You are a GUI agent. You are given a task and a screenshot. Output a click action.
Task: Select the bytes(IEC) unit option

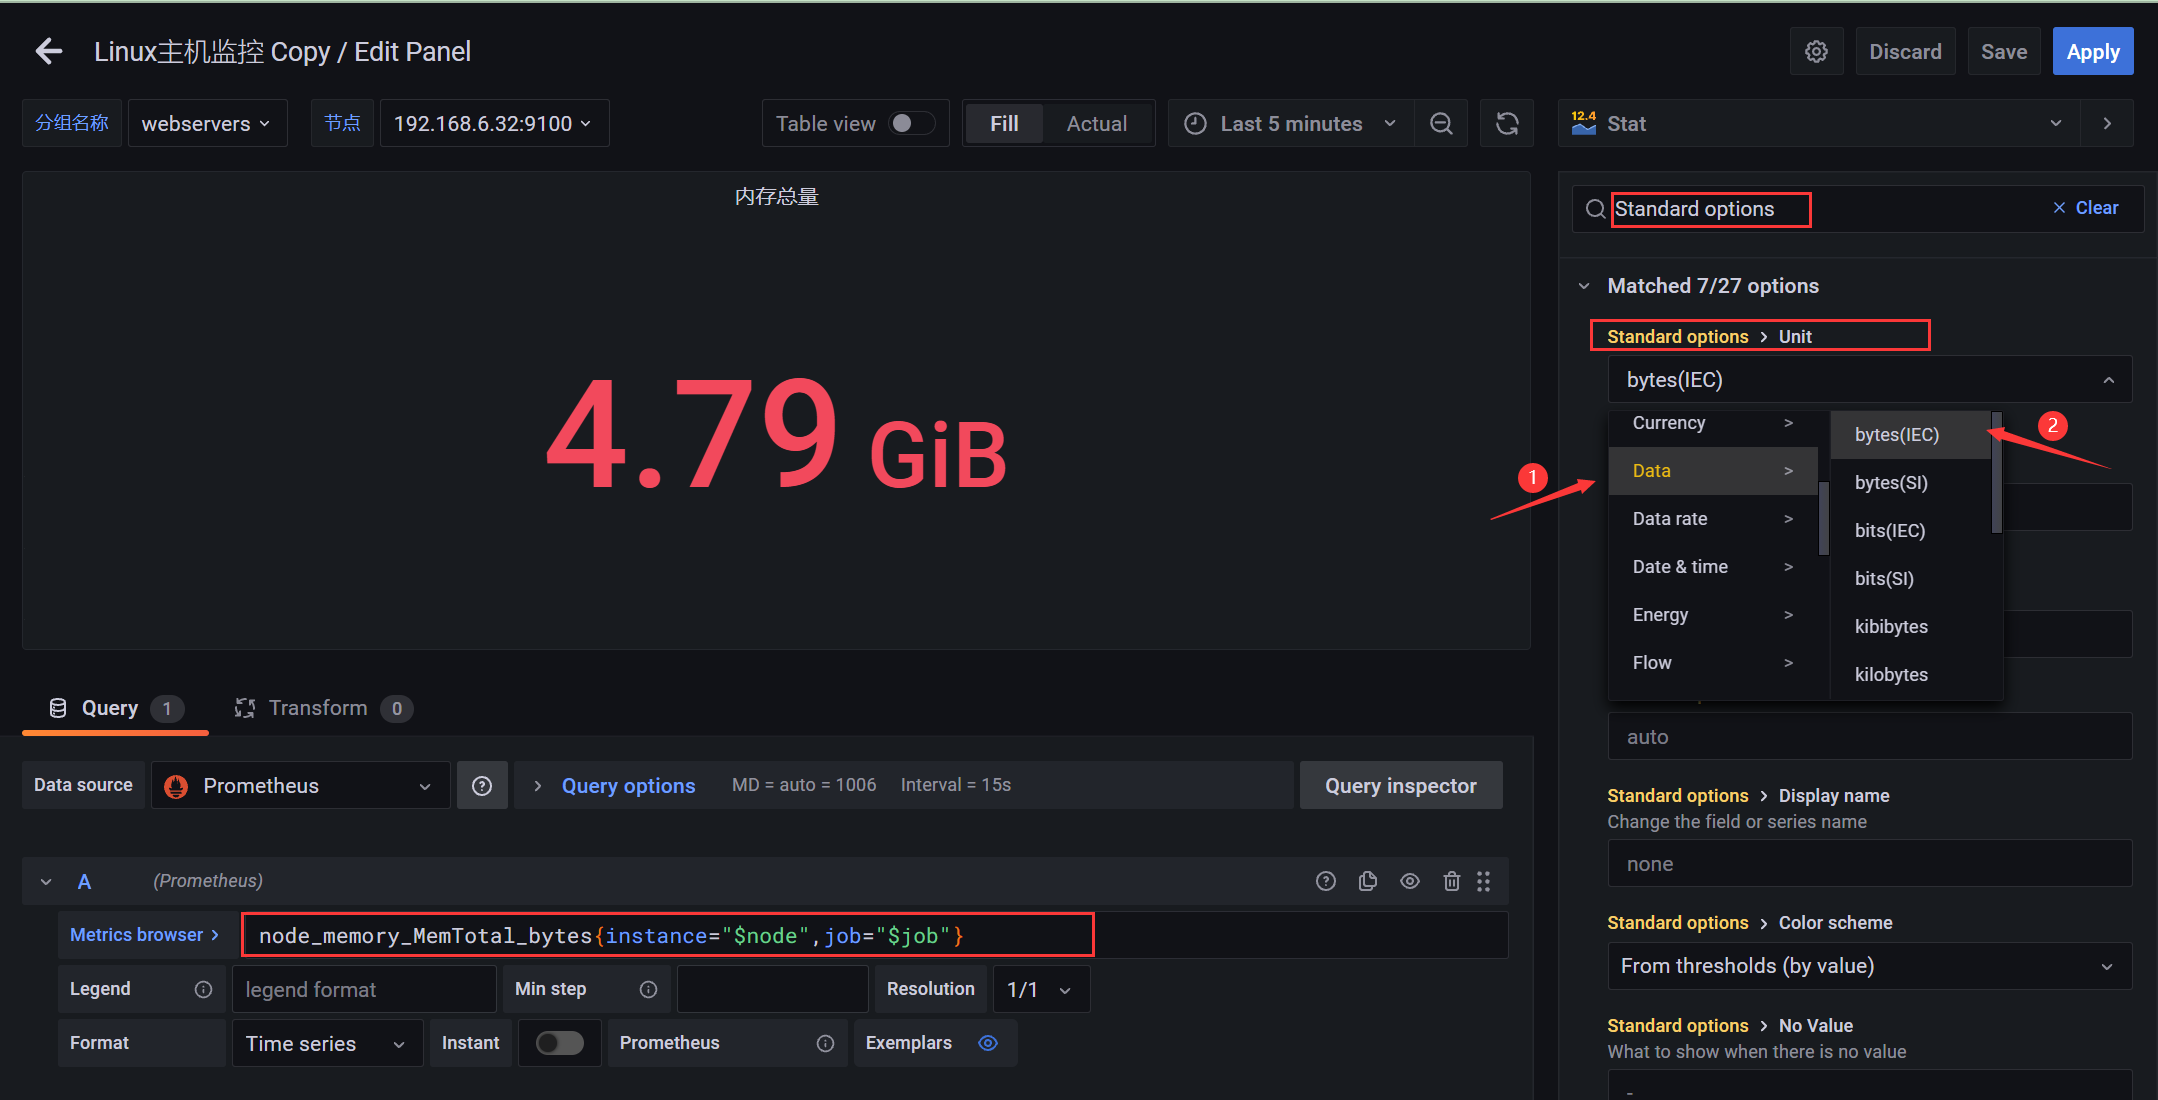coord(1910,435)
